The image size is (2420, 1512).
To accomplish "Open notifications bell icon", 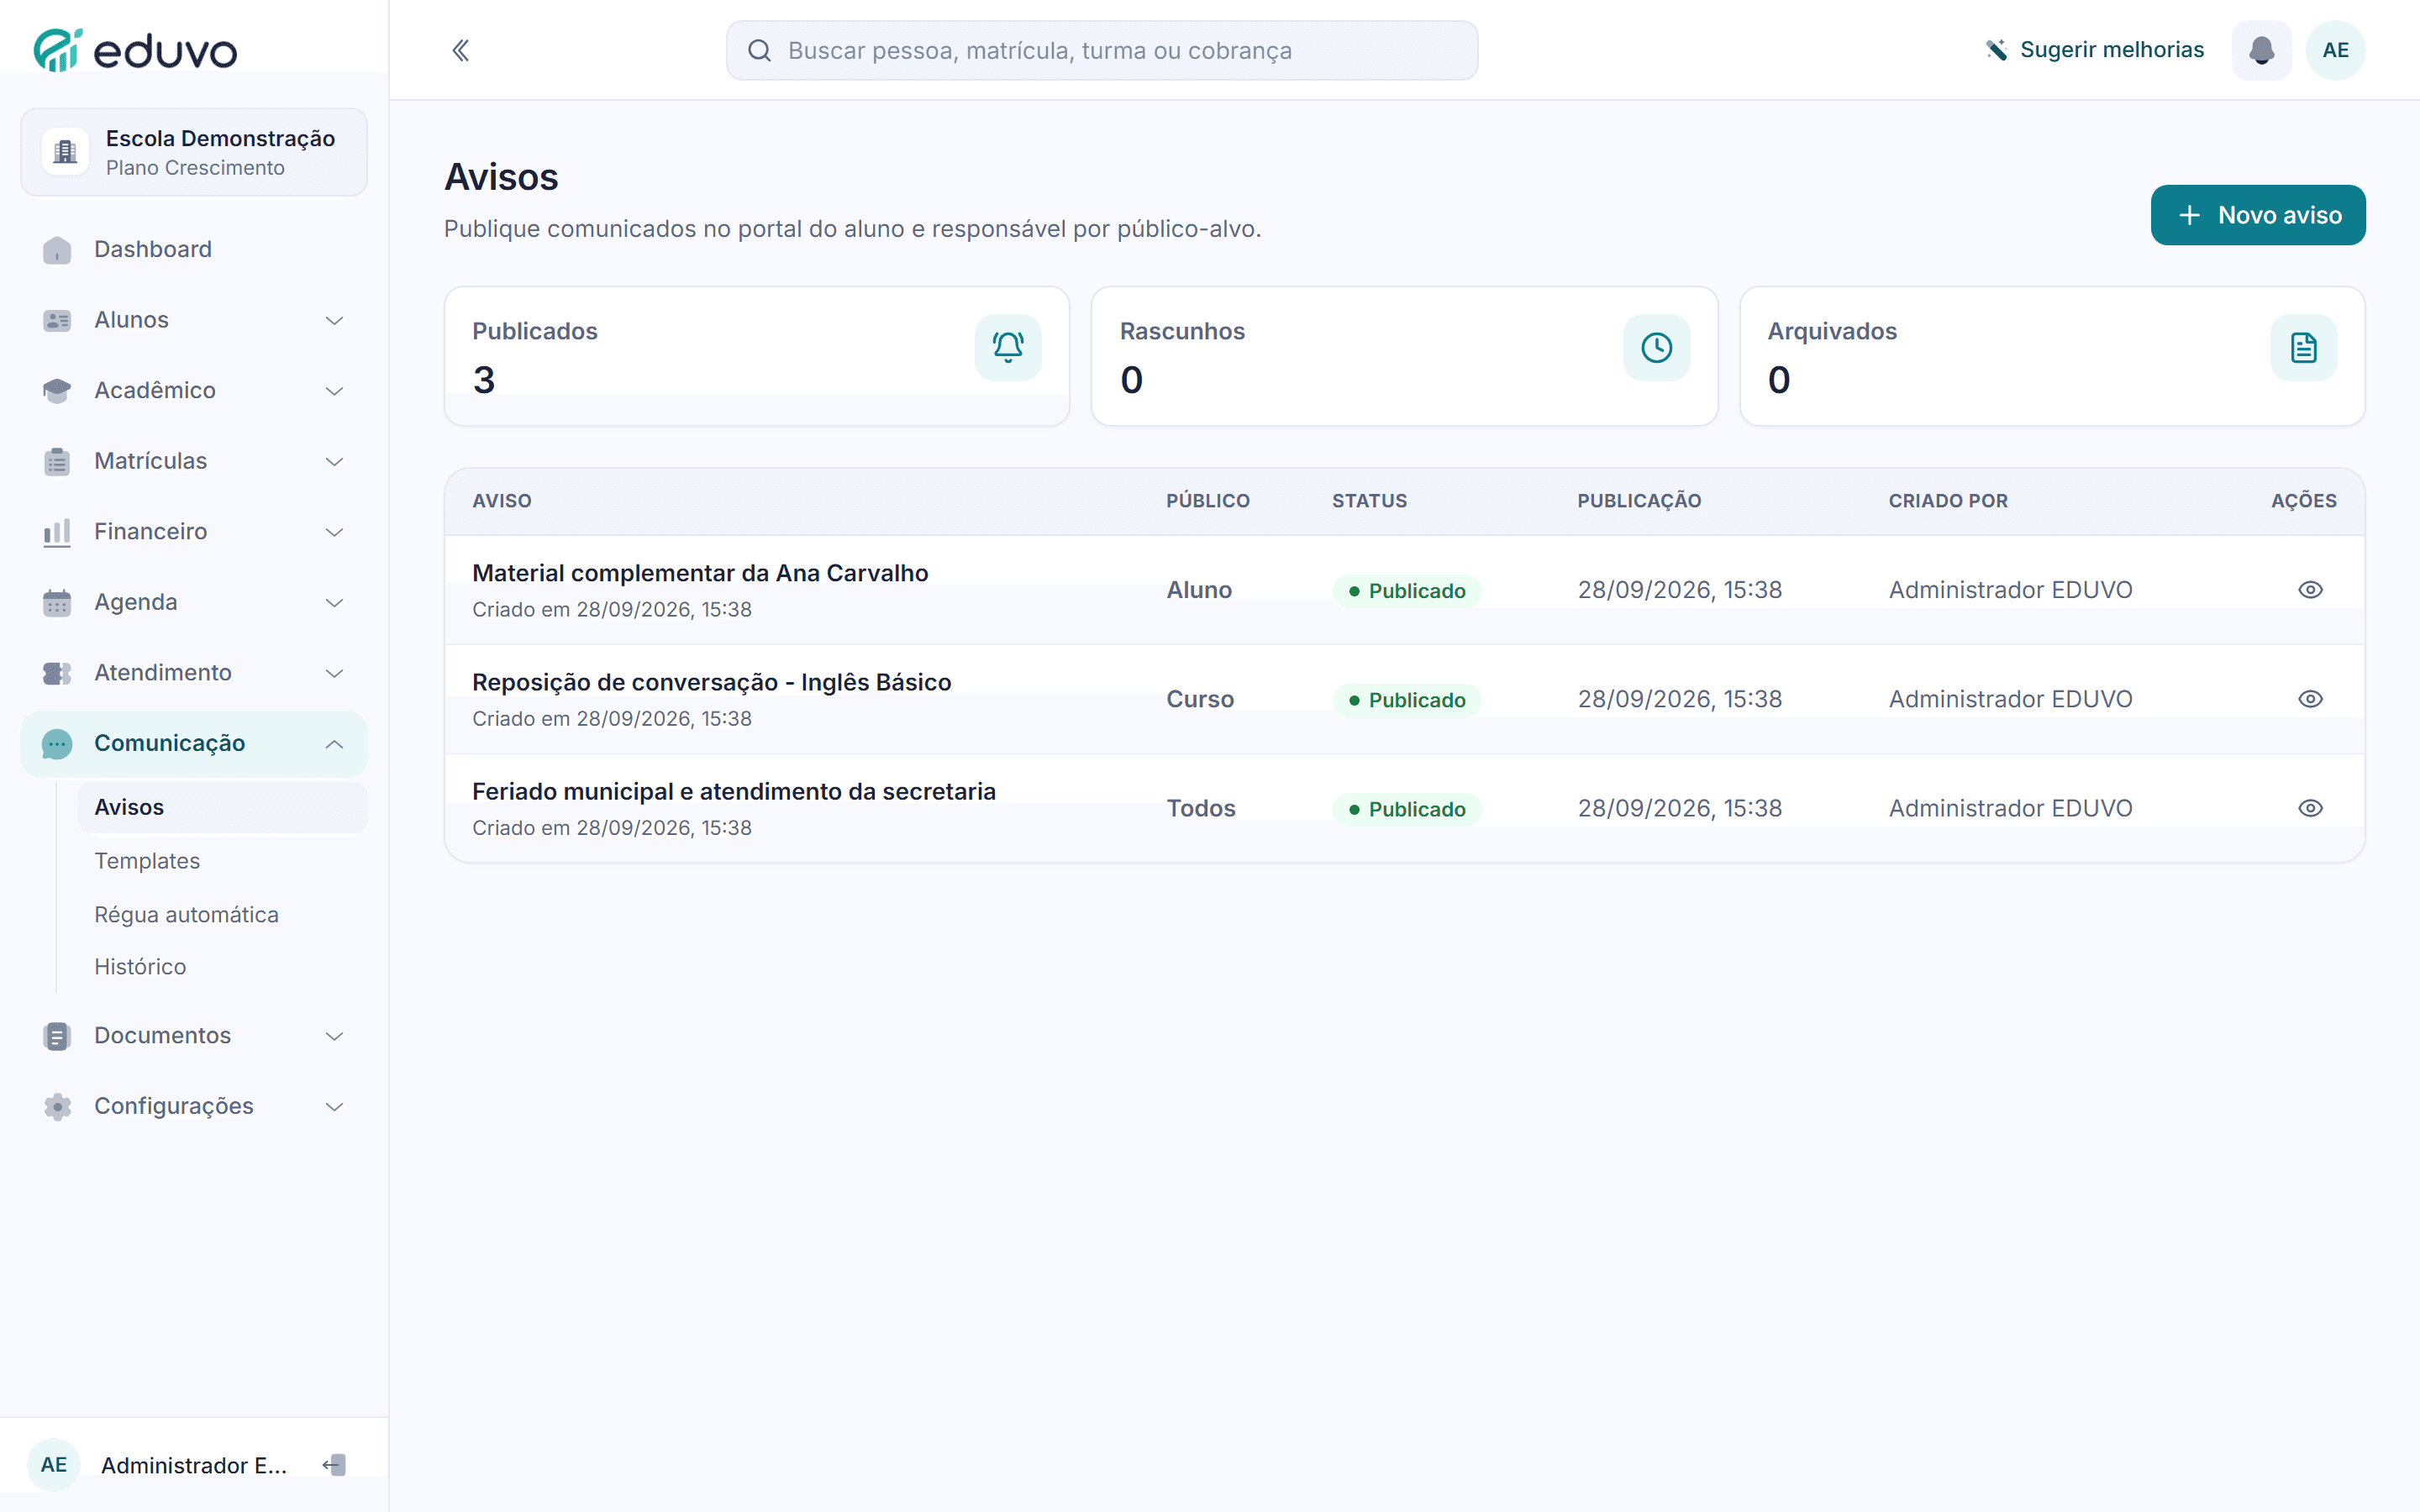I will [2261, 50].
